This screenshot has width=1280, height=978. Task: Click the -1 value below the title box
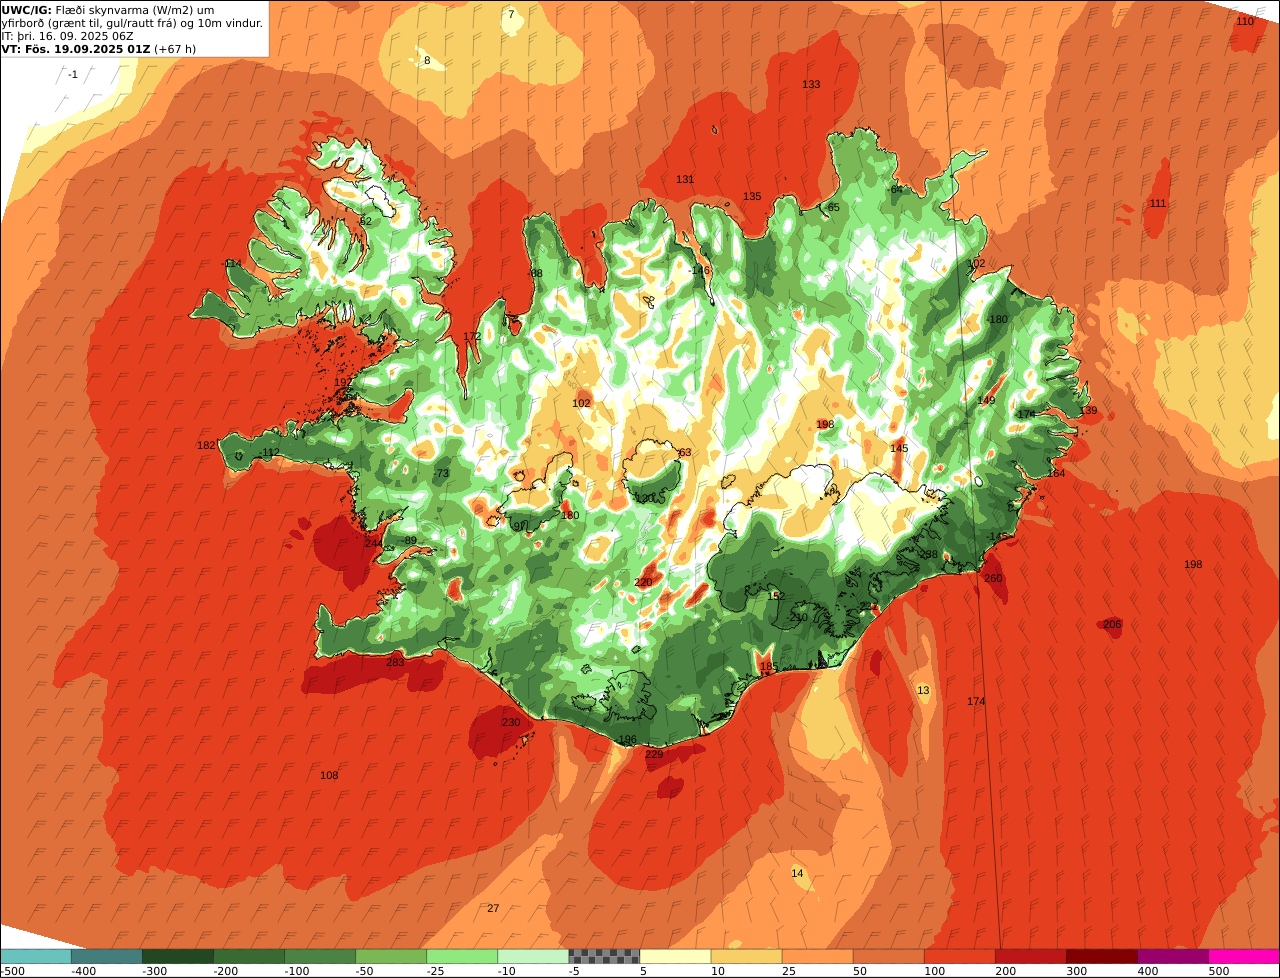73,74
